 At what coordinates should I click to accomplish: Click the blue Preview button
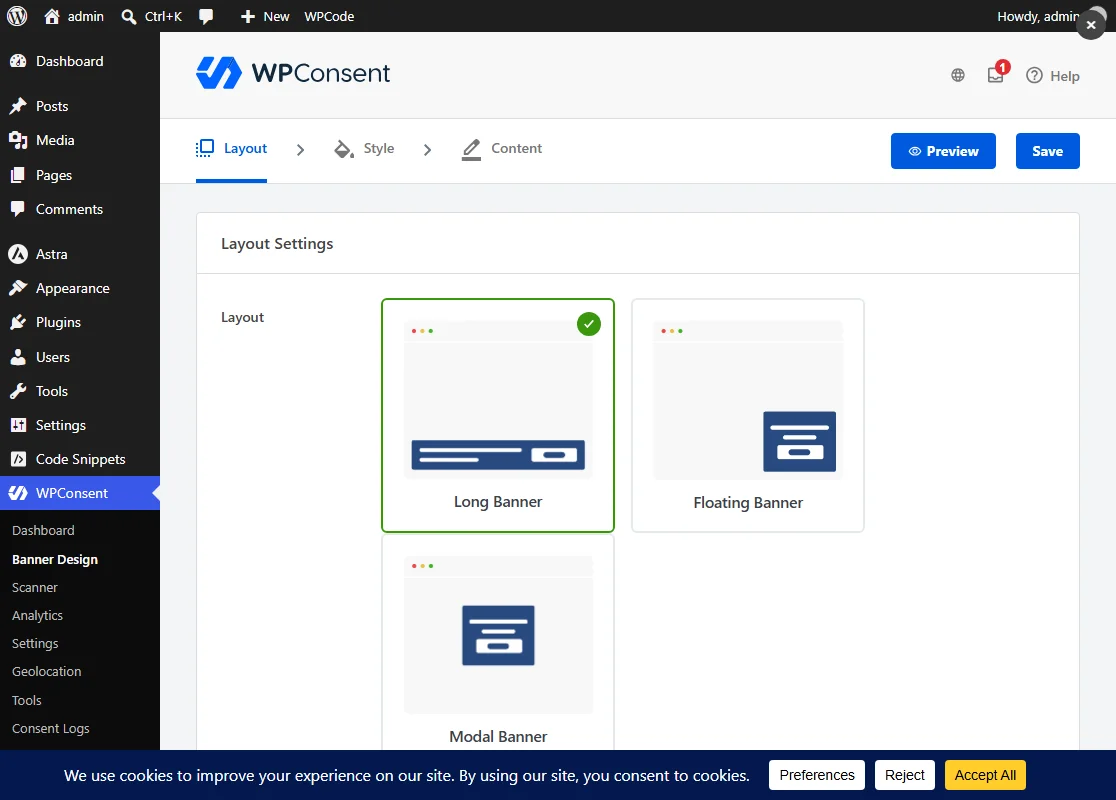(943, 151)
